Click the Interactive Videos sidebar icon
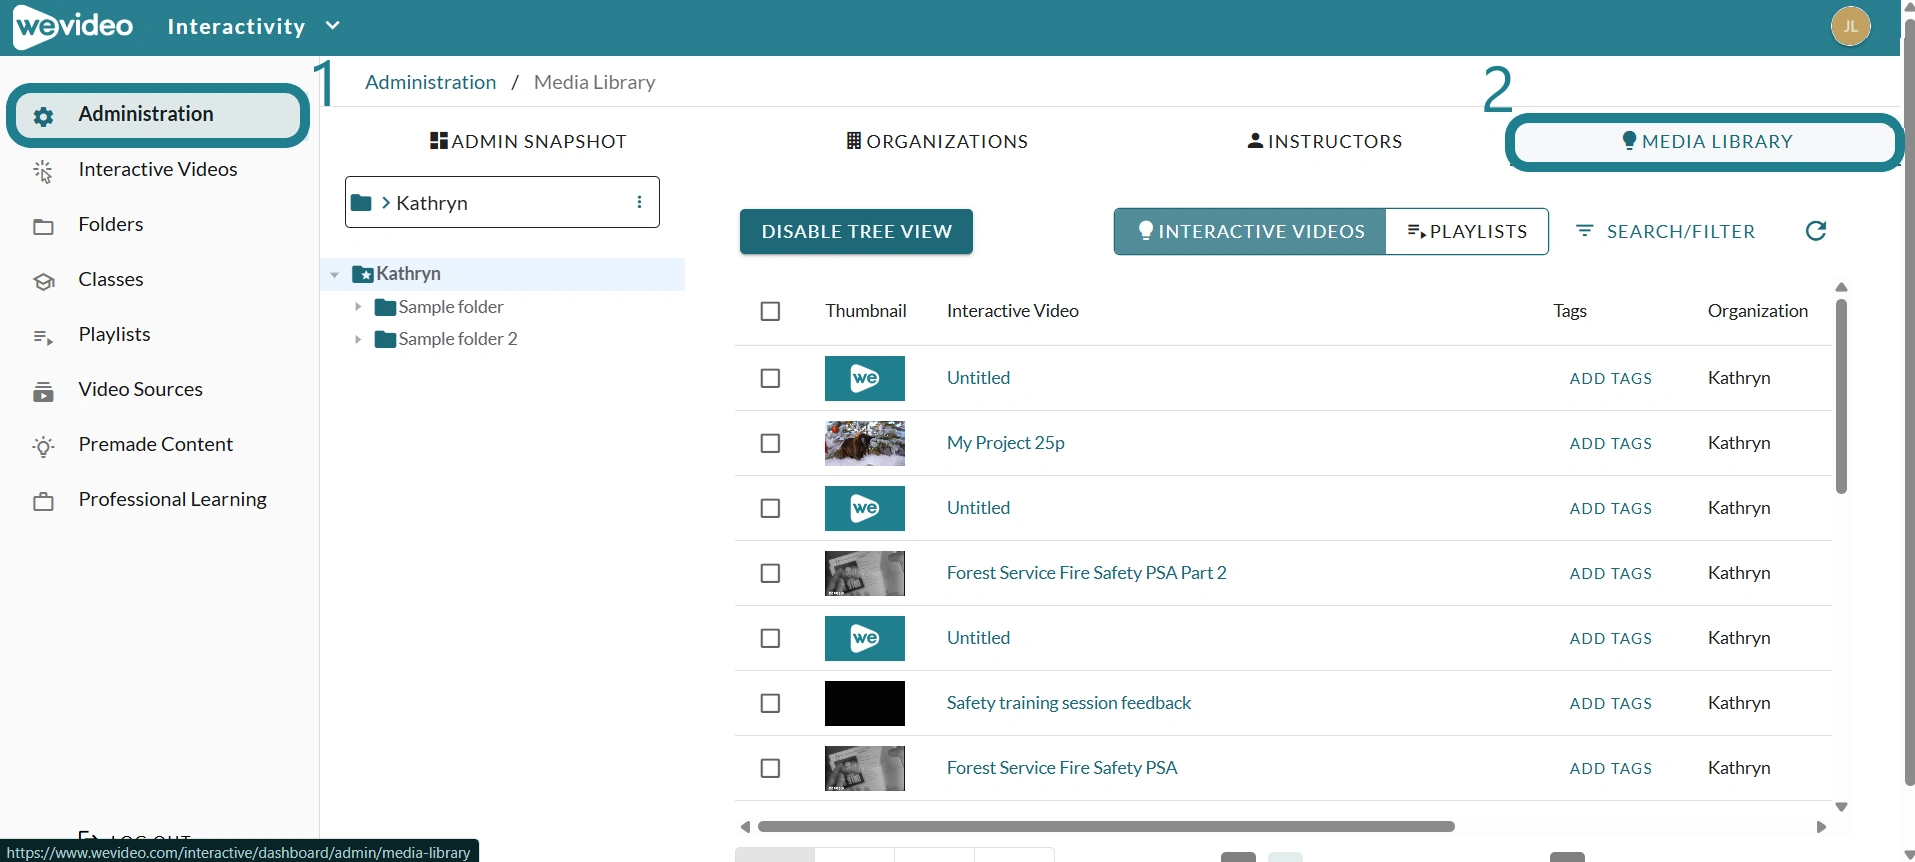Viewport: 1915px width, 862px height. 43,171
